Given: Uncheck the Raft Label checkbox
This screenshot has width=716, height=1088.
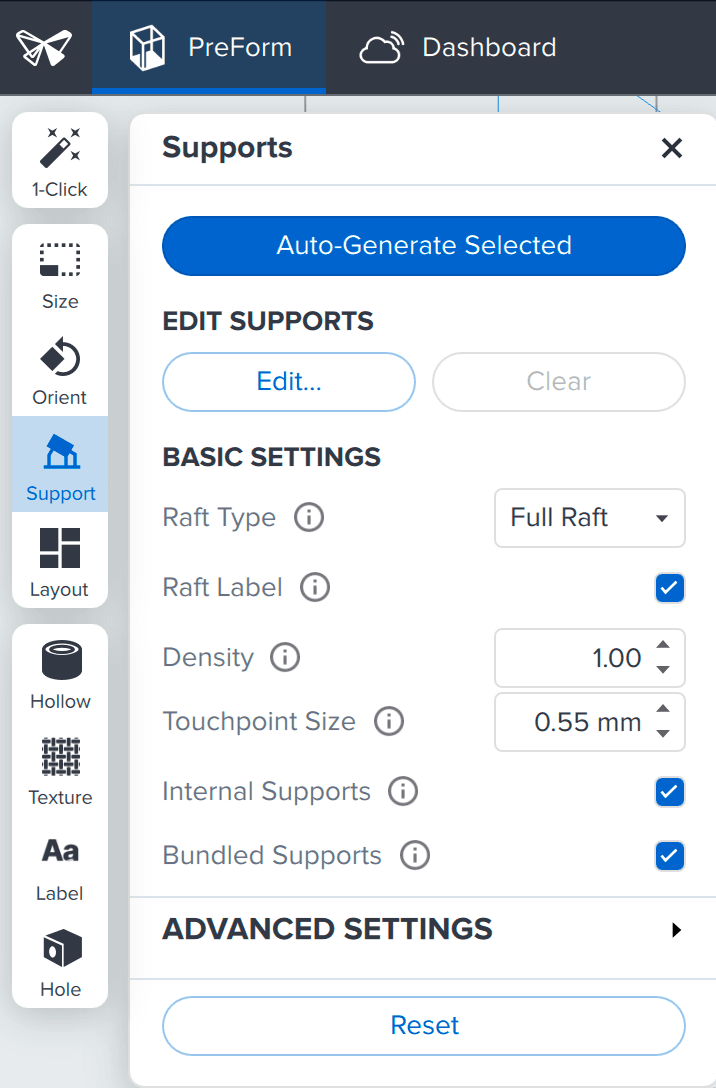Looking at the screenshot, I should (669, 588).
